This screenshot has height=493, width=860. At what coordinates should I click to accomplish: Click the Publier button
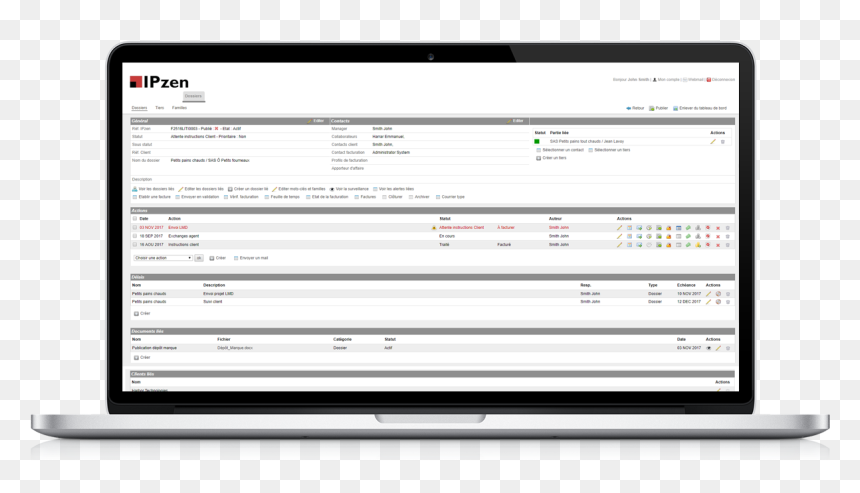tap(659, 108)
